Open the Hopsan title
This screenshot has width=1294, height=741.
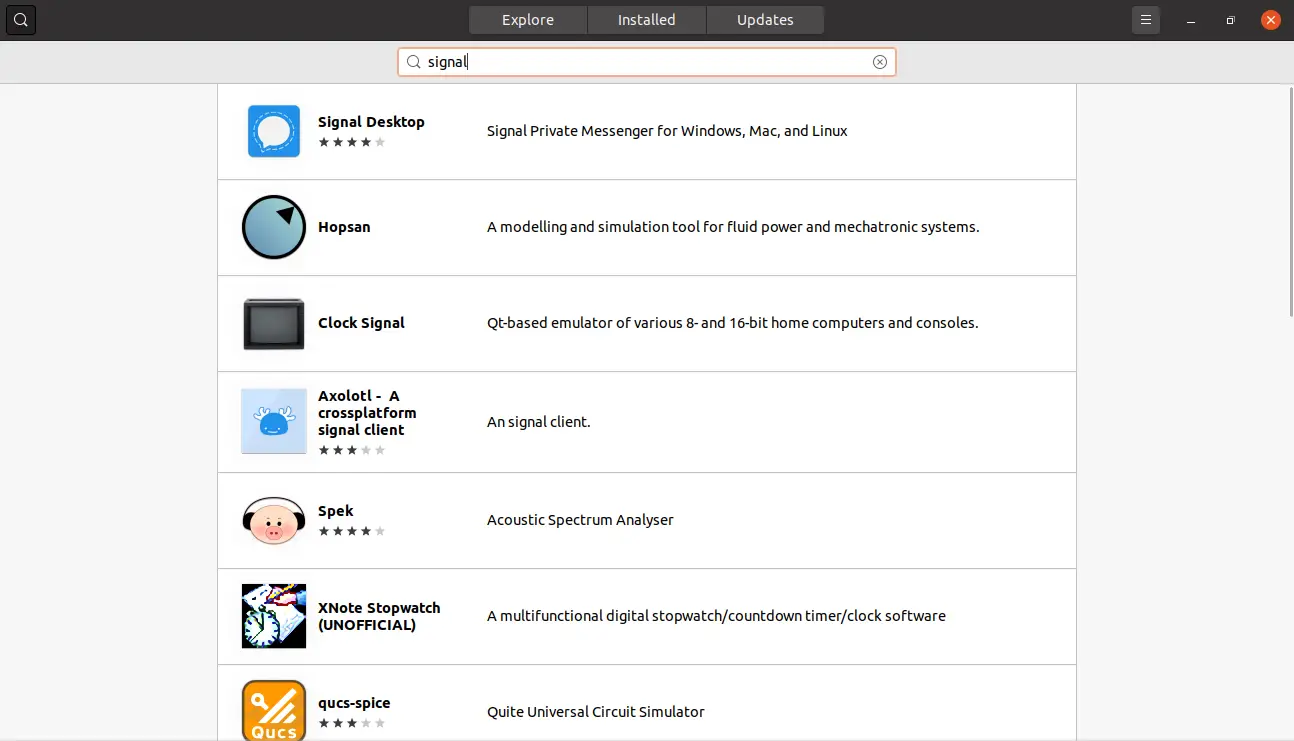(344, 227)
